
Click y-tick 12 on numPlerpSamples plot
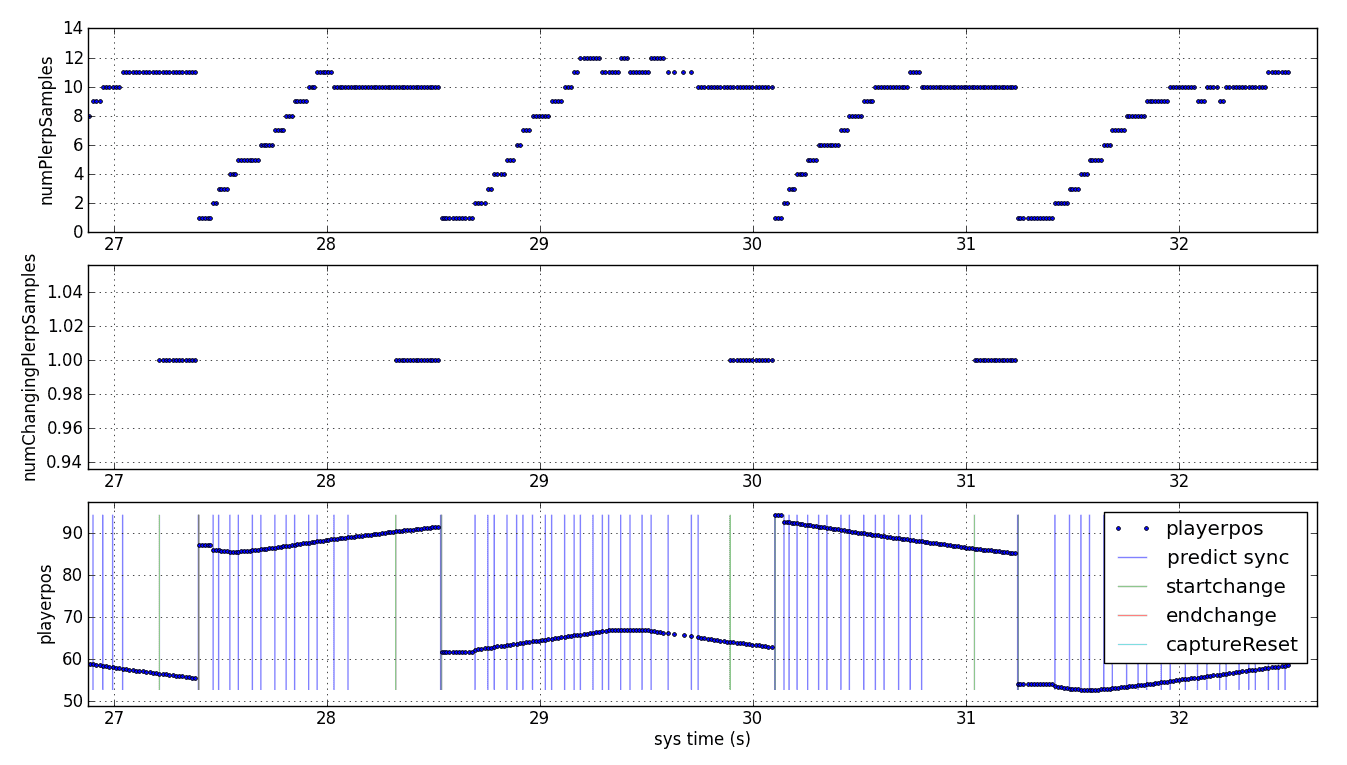pyautogui.click(x=72, y=57)
